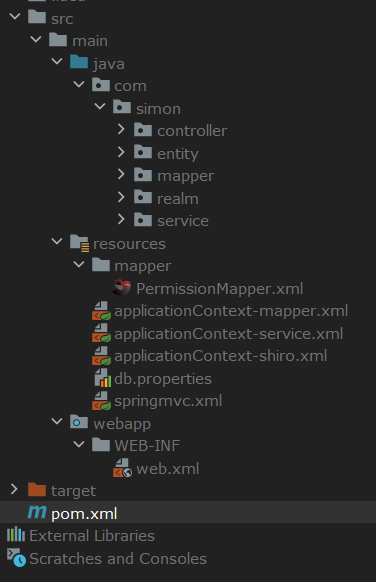Select the target folder label
The image size is (376, 582).
[73, 491]
